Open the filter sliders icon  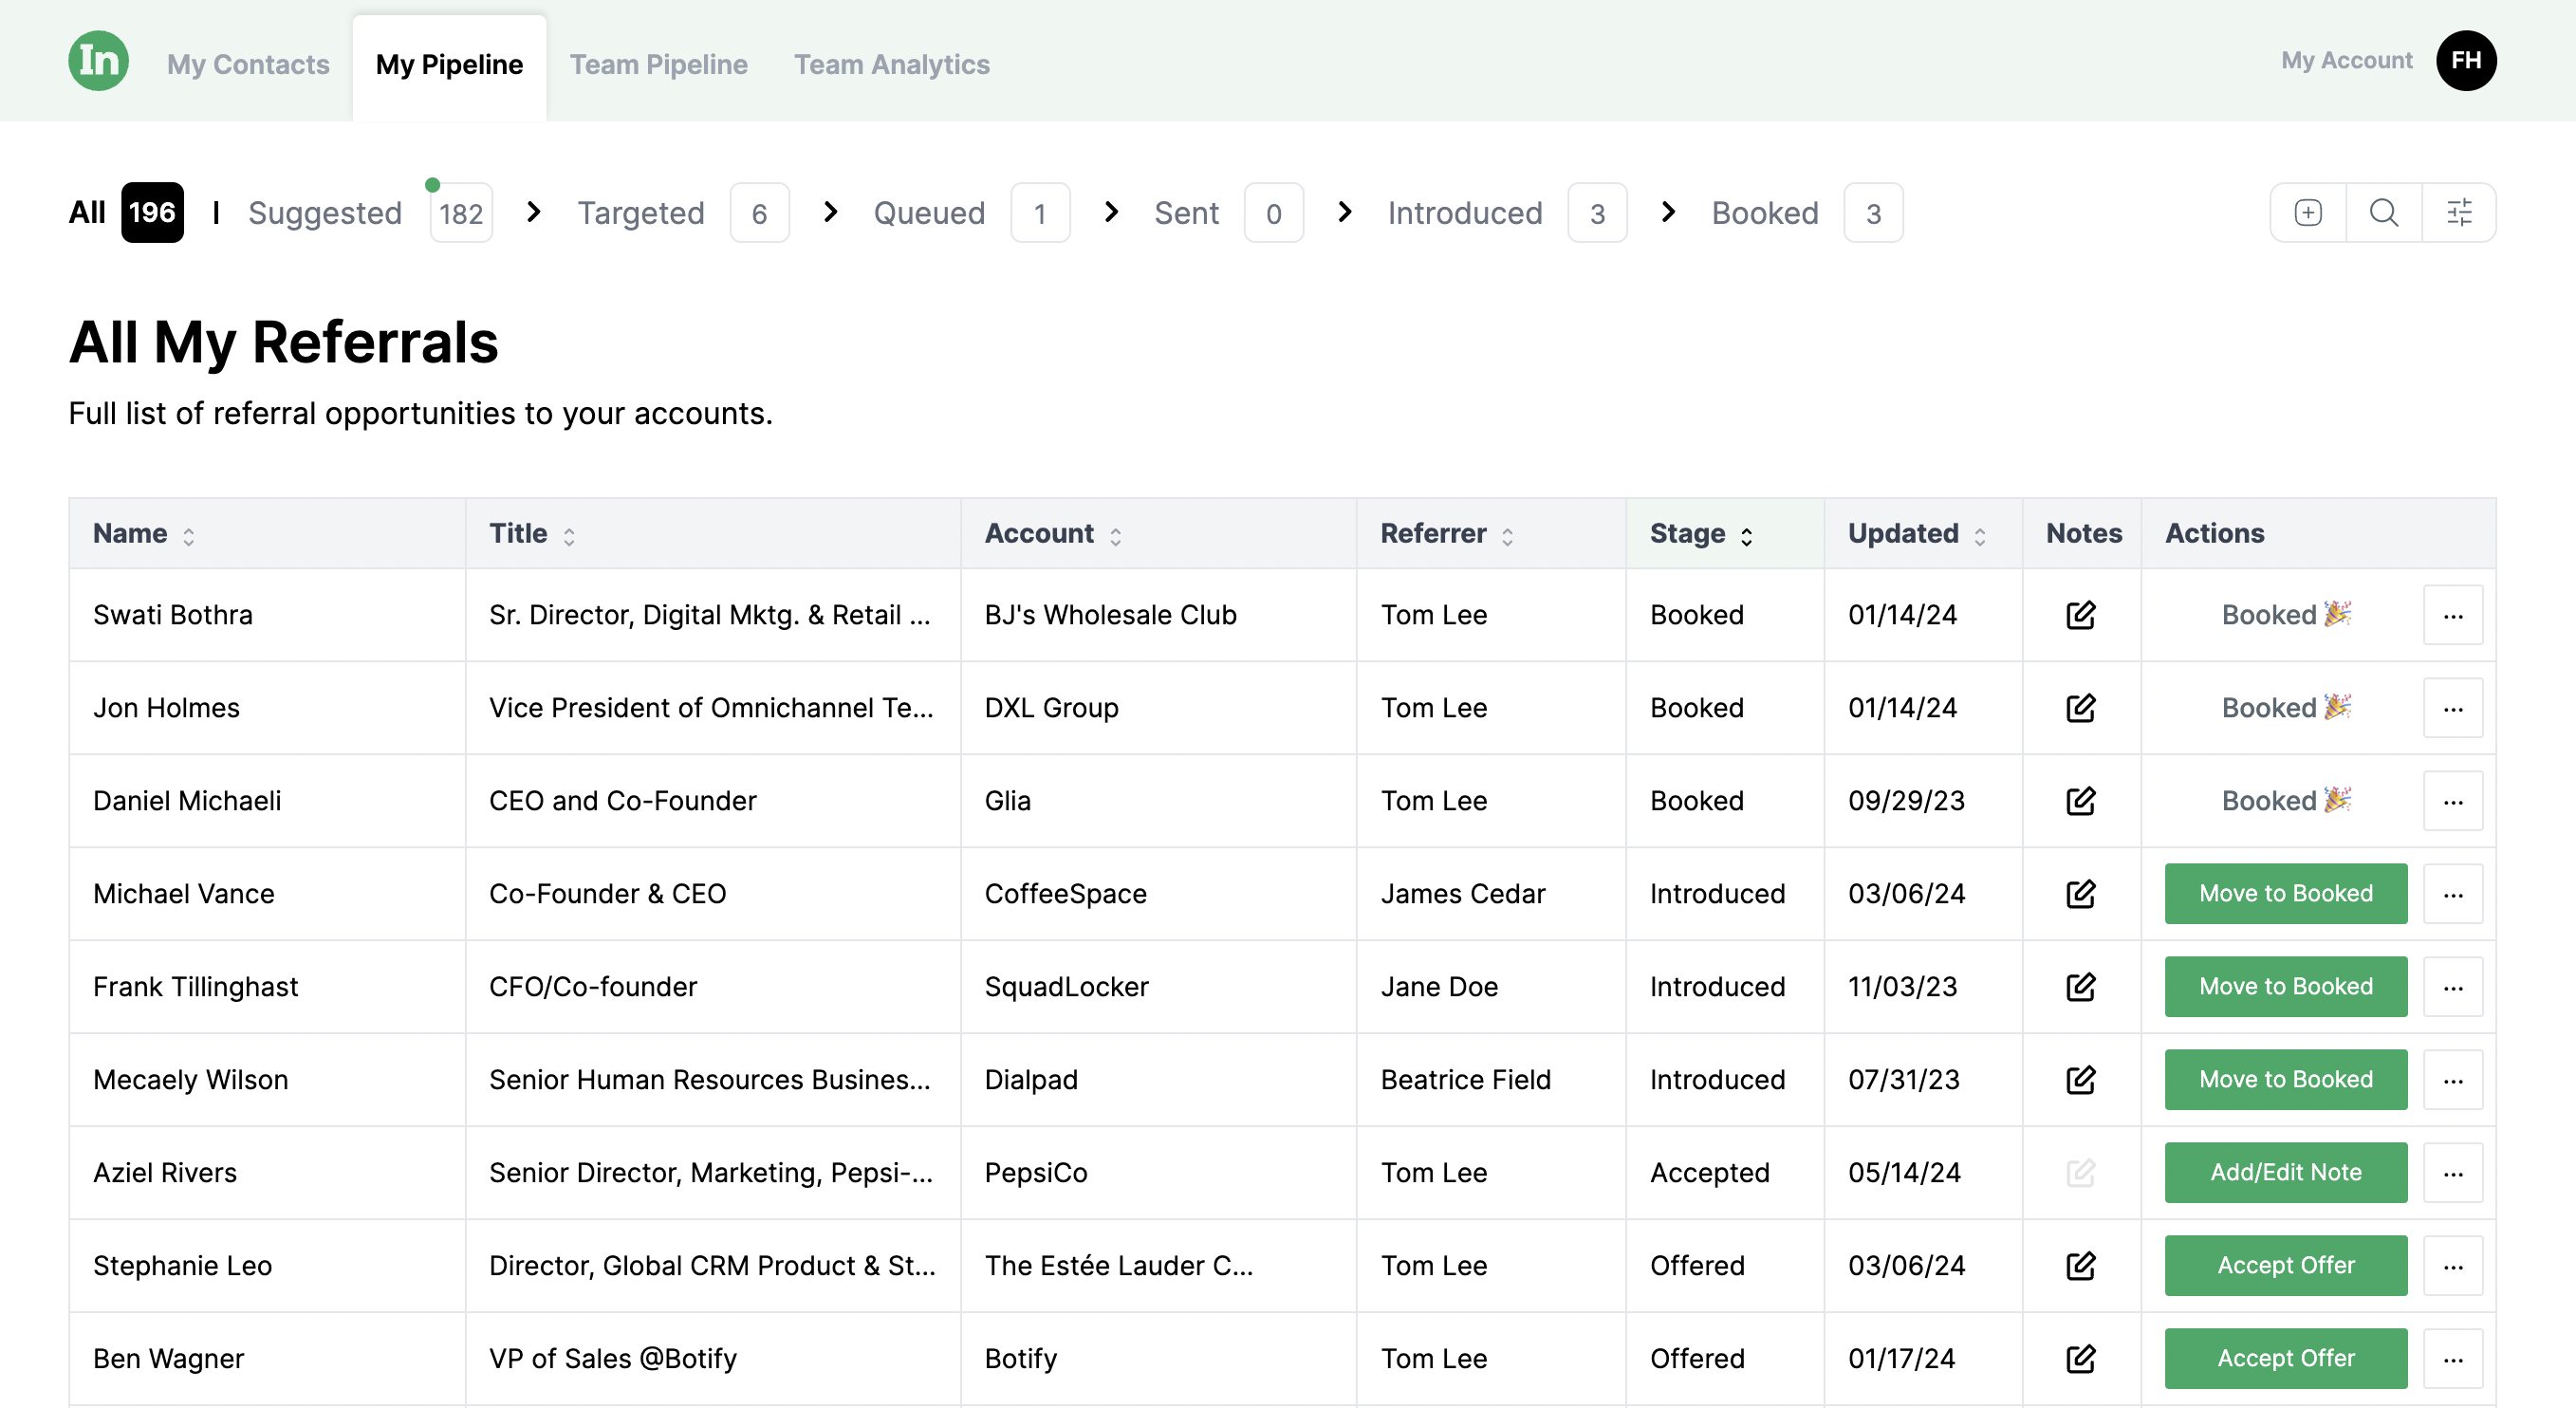click(2459, 212)
